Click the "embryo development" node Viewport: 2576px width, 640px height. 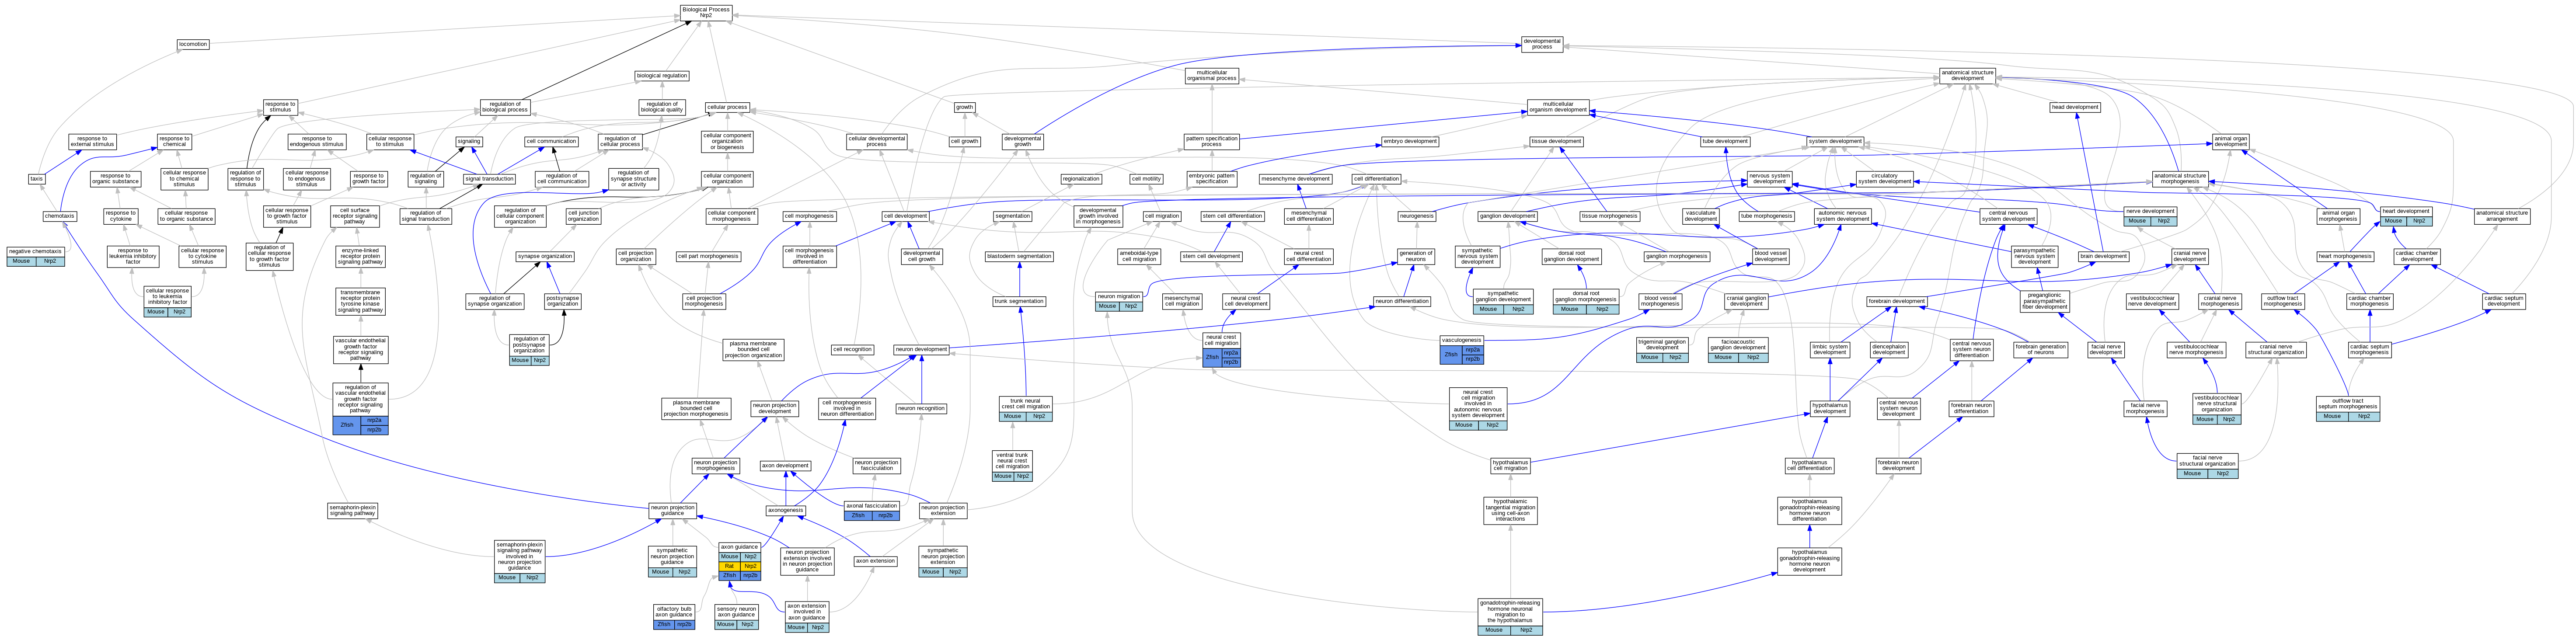[x=1410, y=141]
